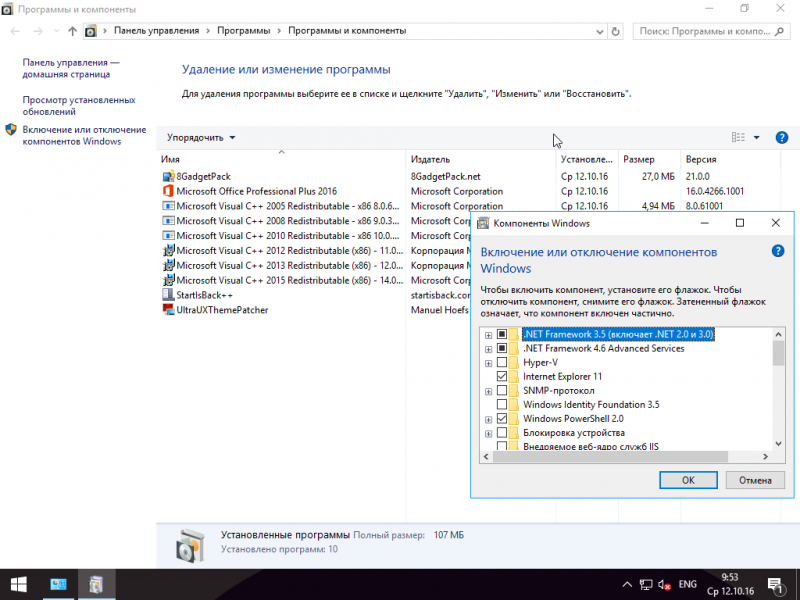Click the components list vertical scrollbar thumb
The width and height of the screenshot is (800, 600).
click(x=778, y=353)
